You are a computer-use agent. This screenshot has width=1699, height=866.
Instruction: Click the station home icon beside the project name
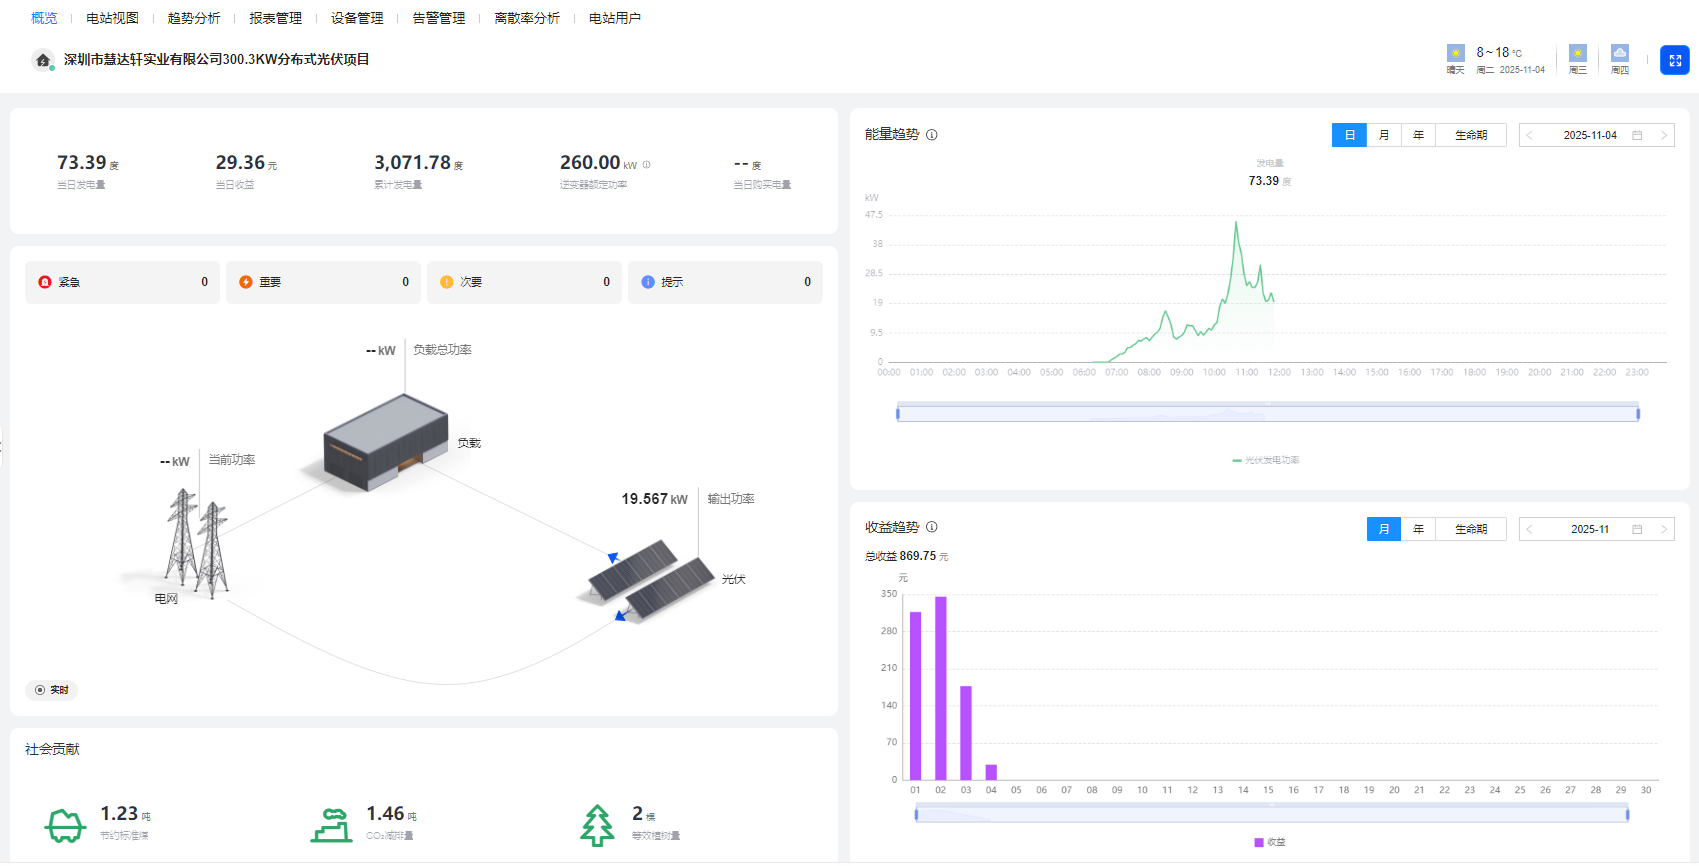[x=43, y=60]
